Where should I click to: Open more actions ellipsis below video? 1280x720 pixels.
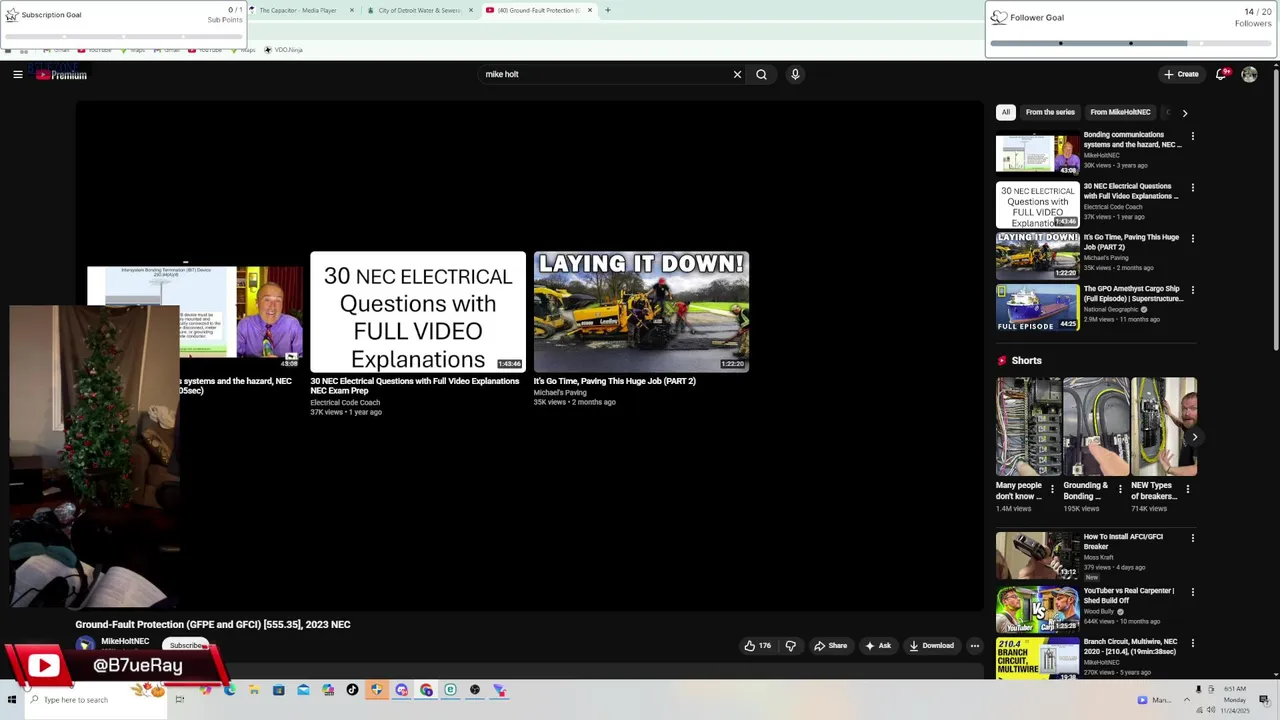975,646
